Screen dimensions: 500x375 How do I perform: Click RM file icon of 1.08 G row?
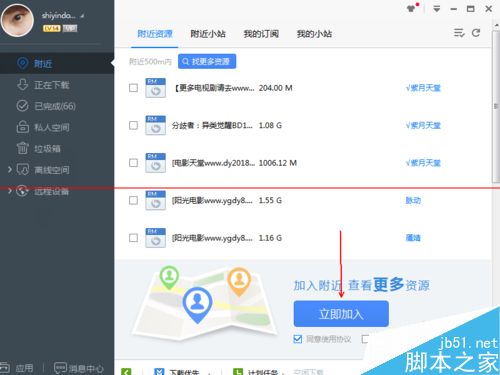[x=155, y=125]
